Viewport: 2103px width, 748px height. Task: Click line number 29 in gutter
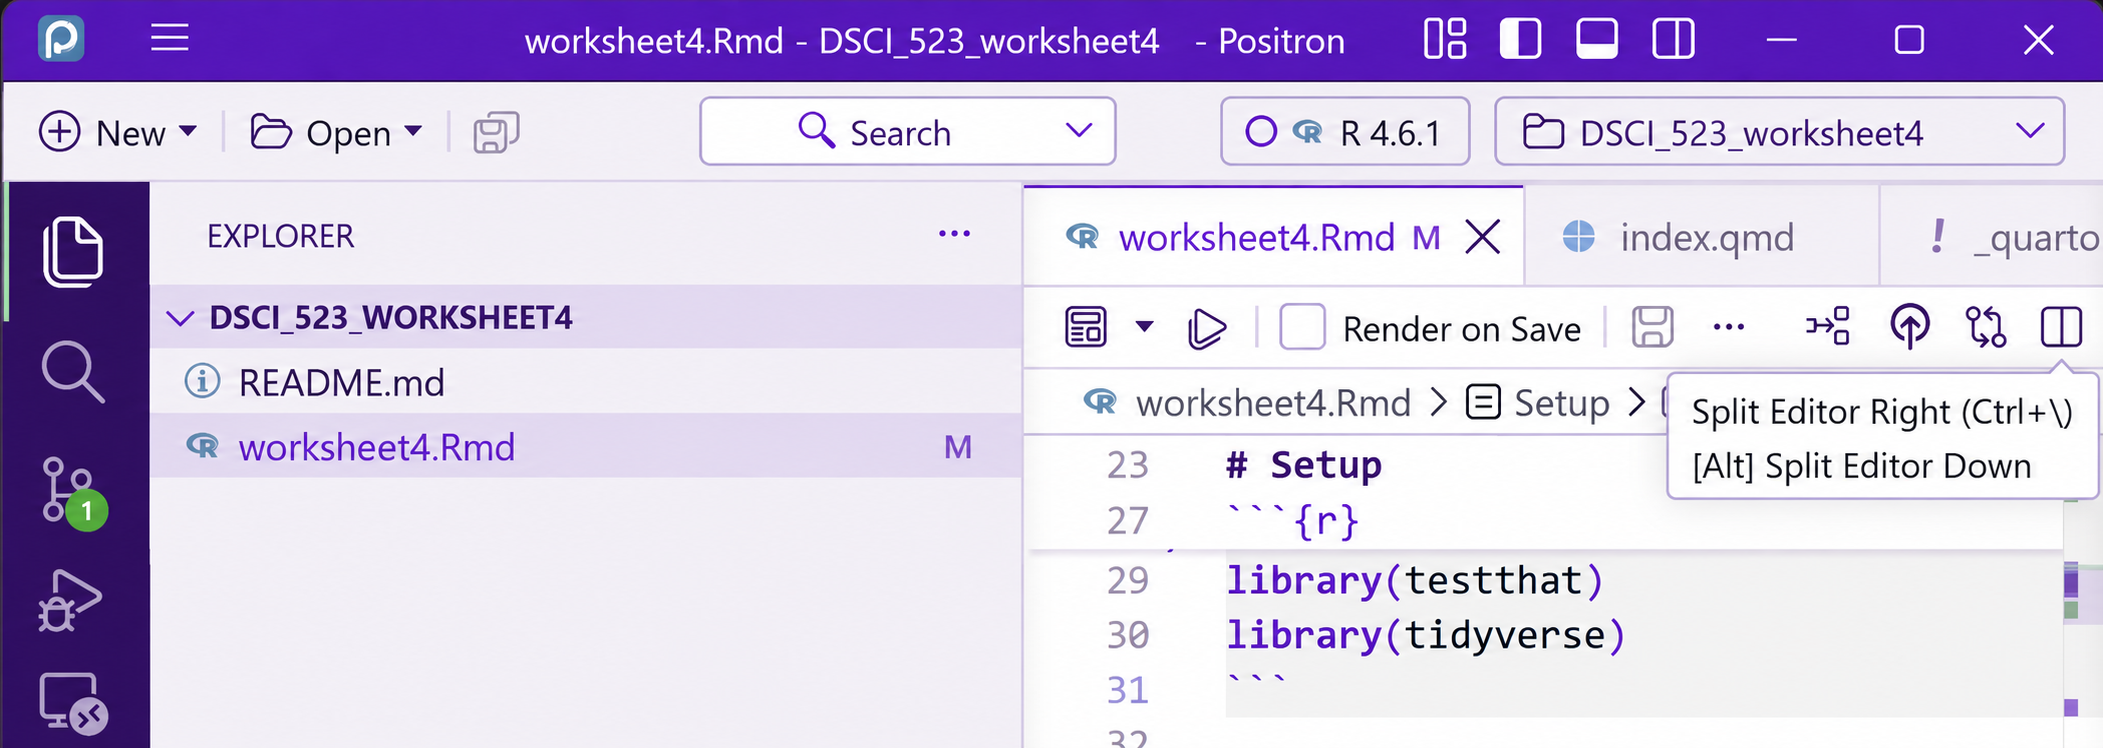click(1128, 580)
